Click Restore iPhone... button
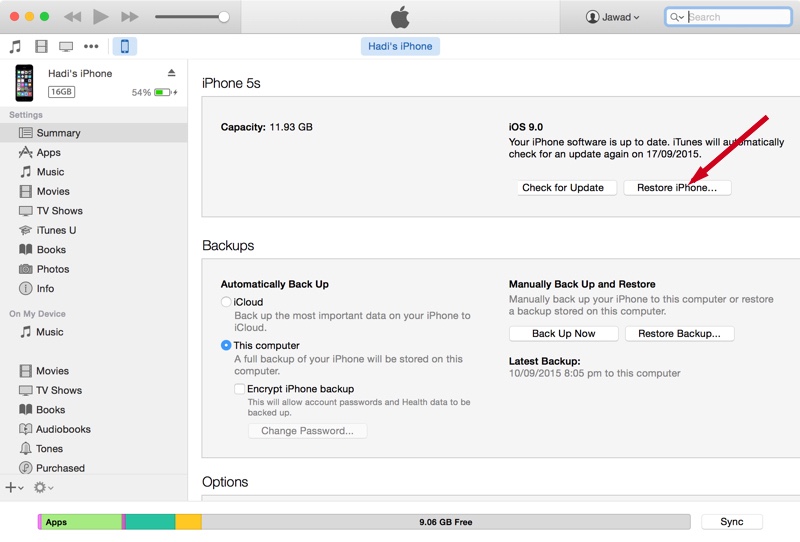This screenshot has height=542, width=800. (677, 188)
